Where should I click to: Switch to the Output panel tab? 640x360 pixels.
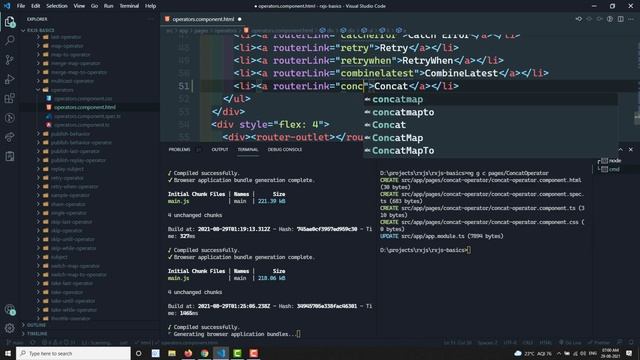(220, 150)
